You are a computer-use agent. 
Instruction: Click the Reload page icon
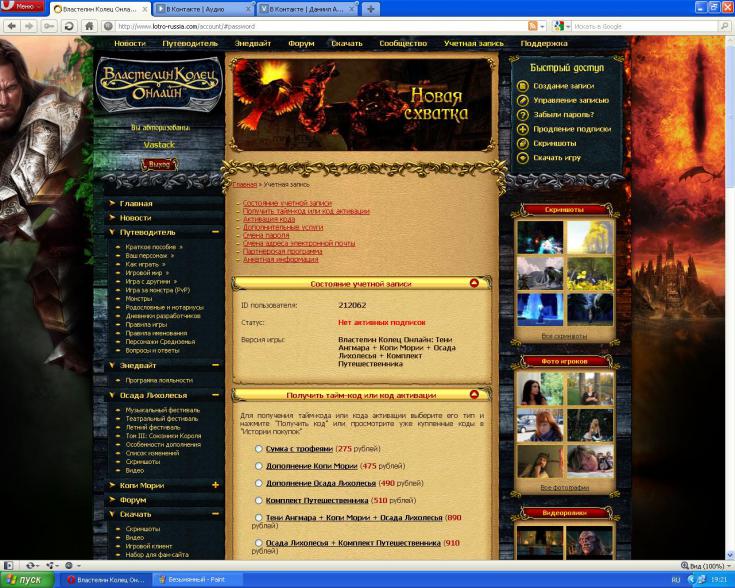[x=69, y=26]
